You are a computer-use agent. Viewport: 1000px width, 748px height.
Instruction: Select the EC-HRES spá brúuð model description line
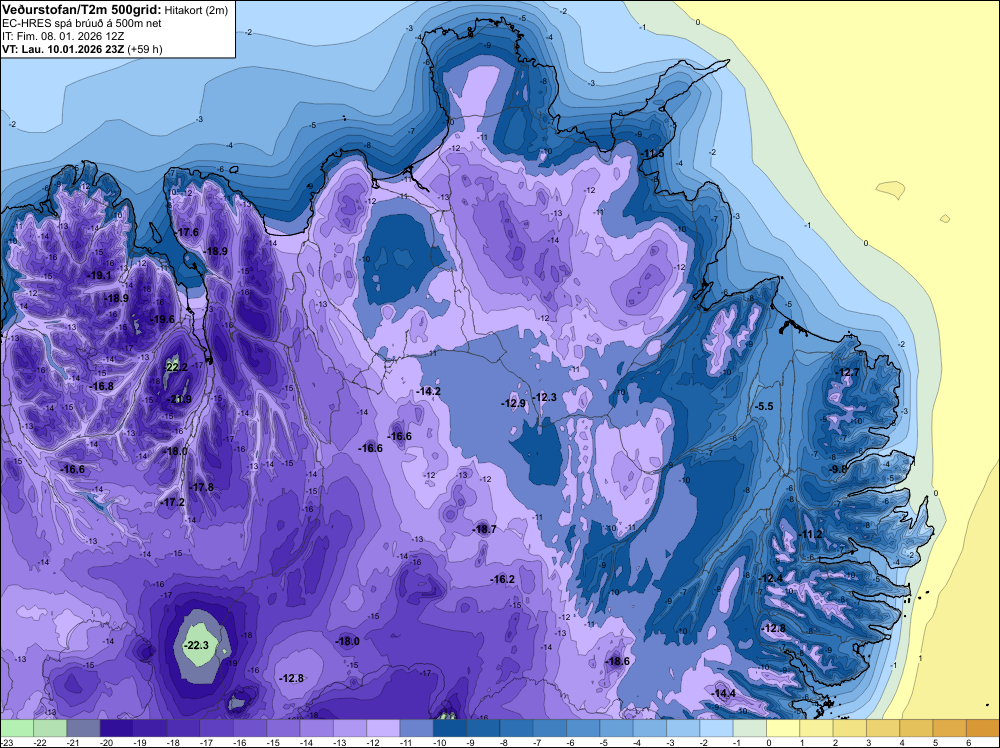coord(82,23)
